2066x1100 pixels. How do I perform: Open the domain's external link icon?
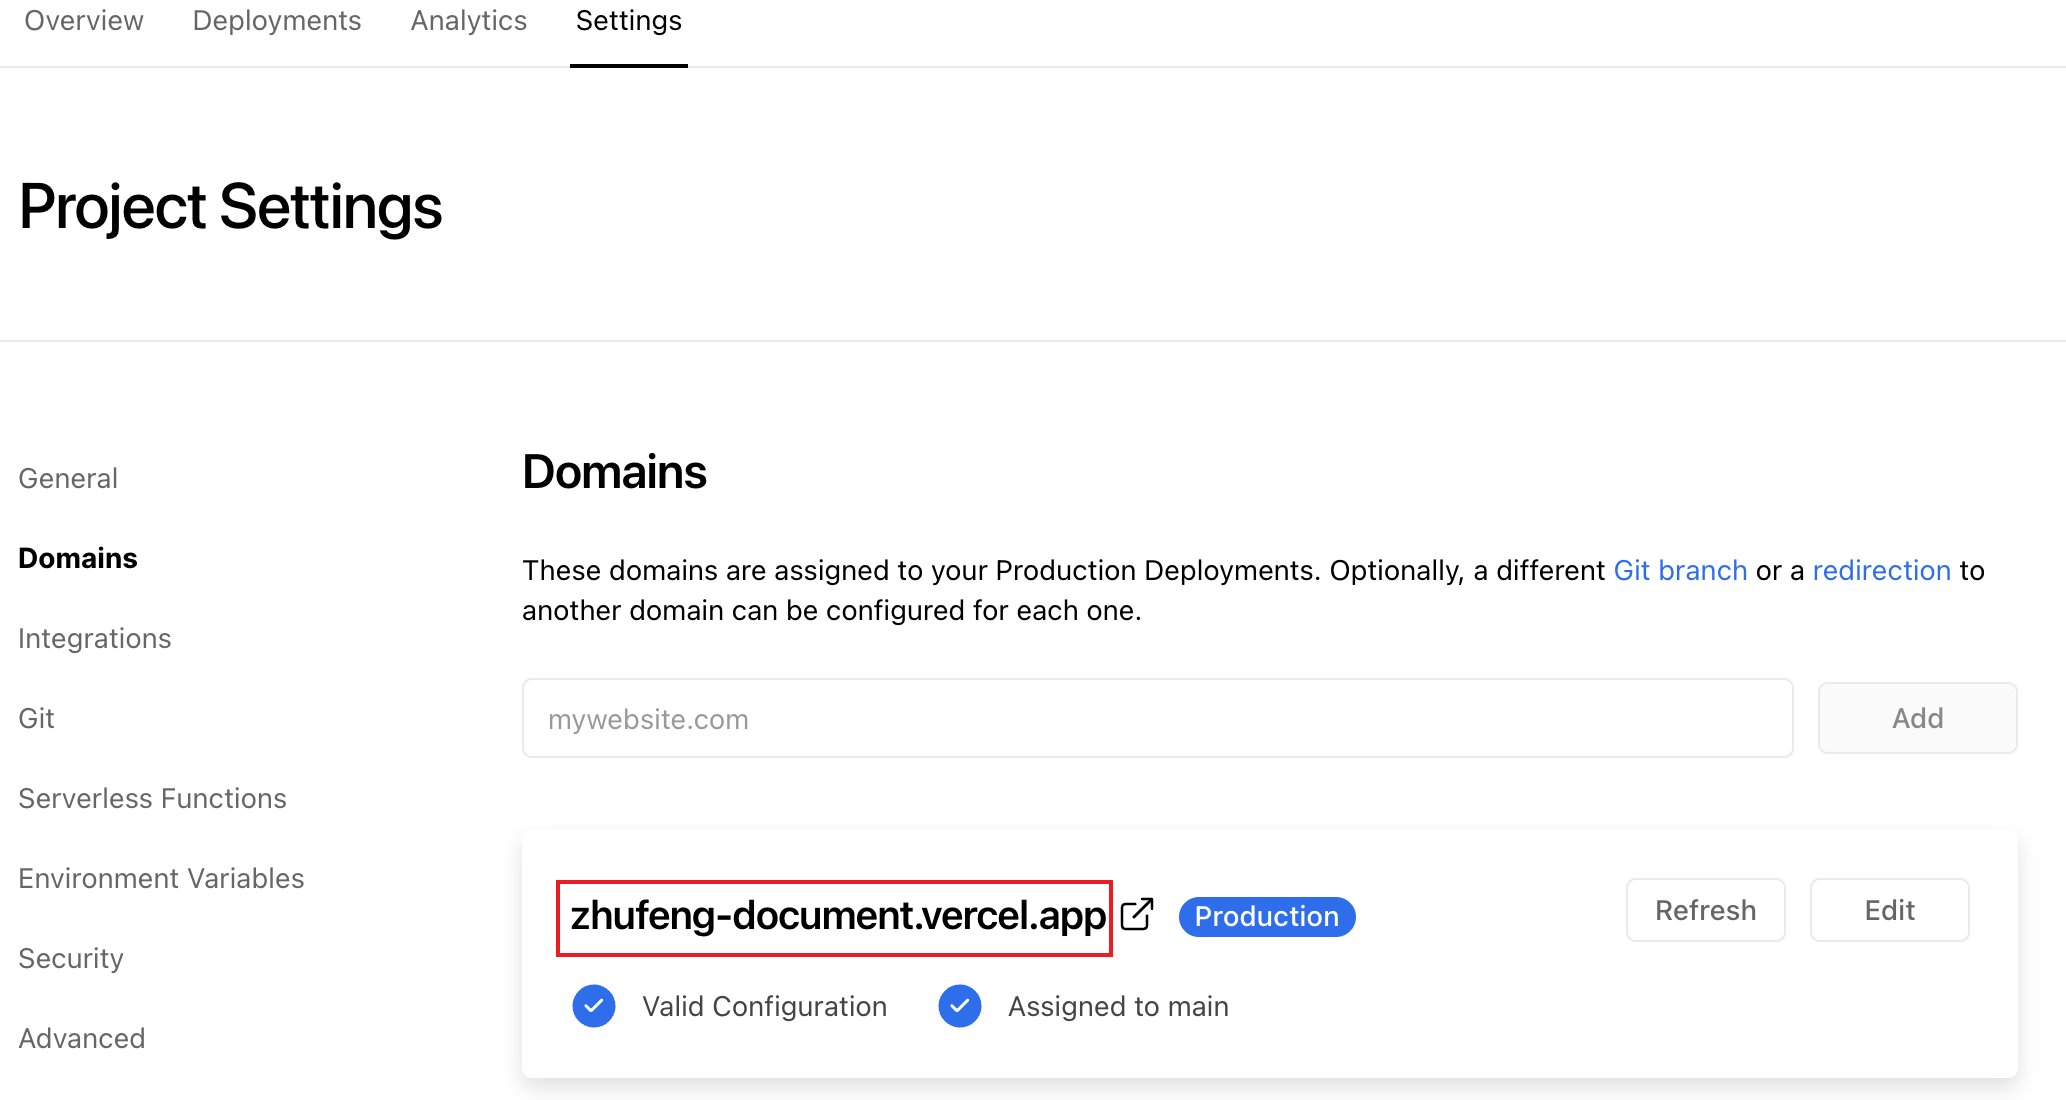(x=1137, y=915)
